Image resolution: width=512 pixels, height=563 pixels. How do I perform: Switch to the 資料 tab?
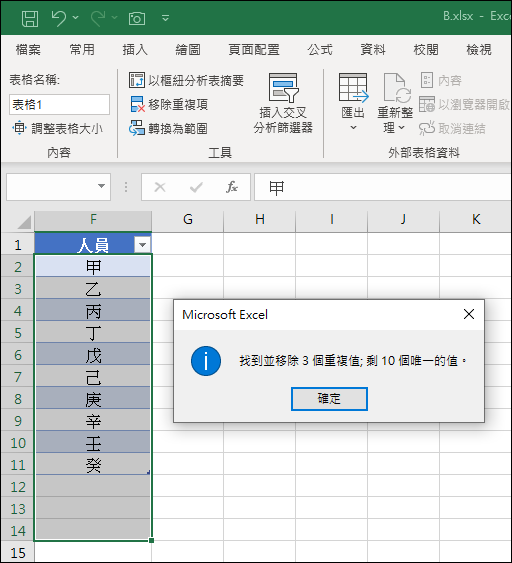(x=373, y=50)
